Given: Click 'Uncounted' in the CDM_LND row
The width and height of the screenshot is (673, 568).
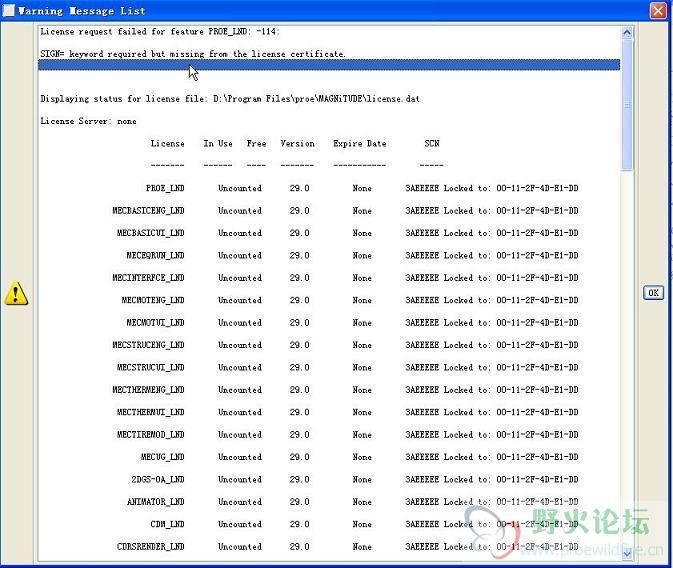Looking at the screenshot, I should (239, 524).
